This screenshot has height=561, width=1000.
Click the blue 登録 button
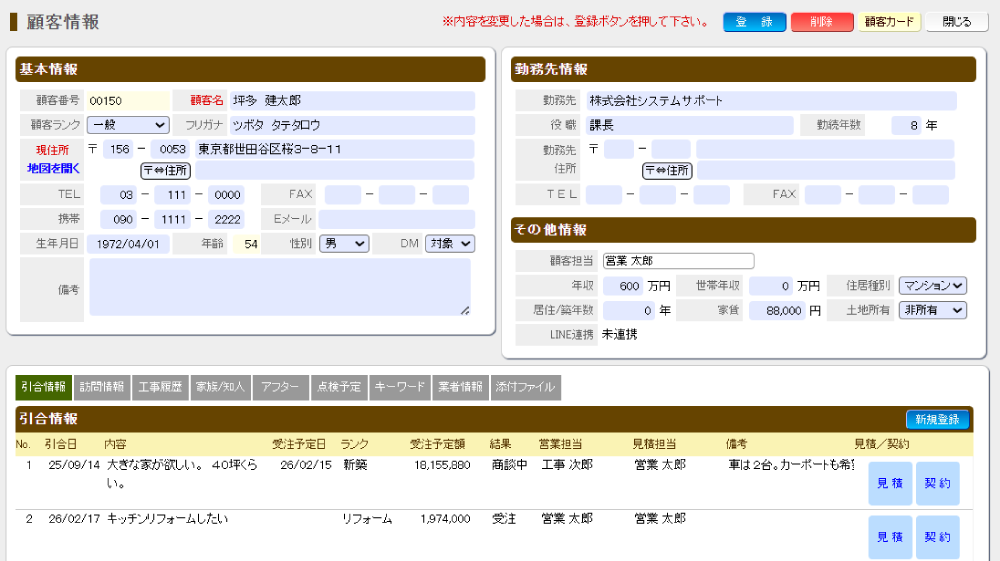tap(754, 22)
